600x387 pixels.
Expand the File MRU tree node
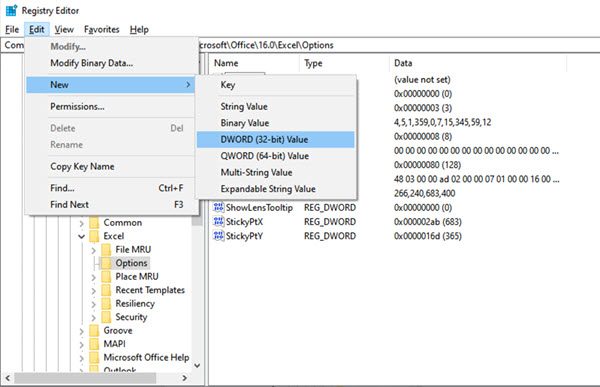coord(94,250)
